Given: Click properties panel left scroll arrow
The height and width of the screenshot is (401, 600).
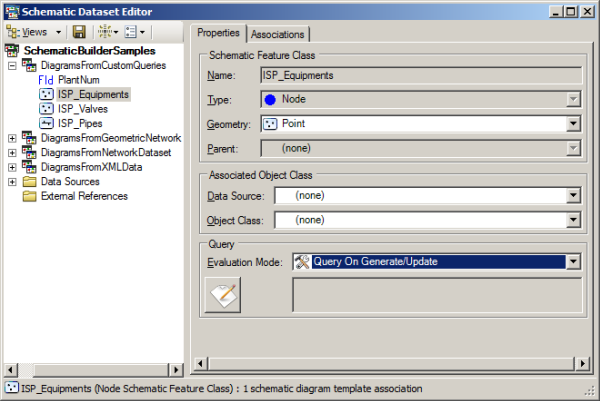Looking at the screenshot, I should [201, 363].
